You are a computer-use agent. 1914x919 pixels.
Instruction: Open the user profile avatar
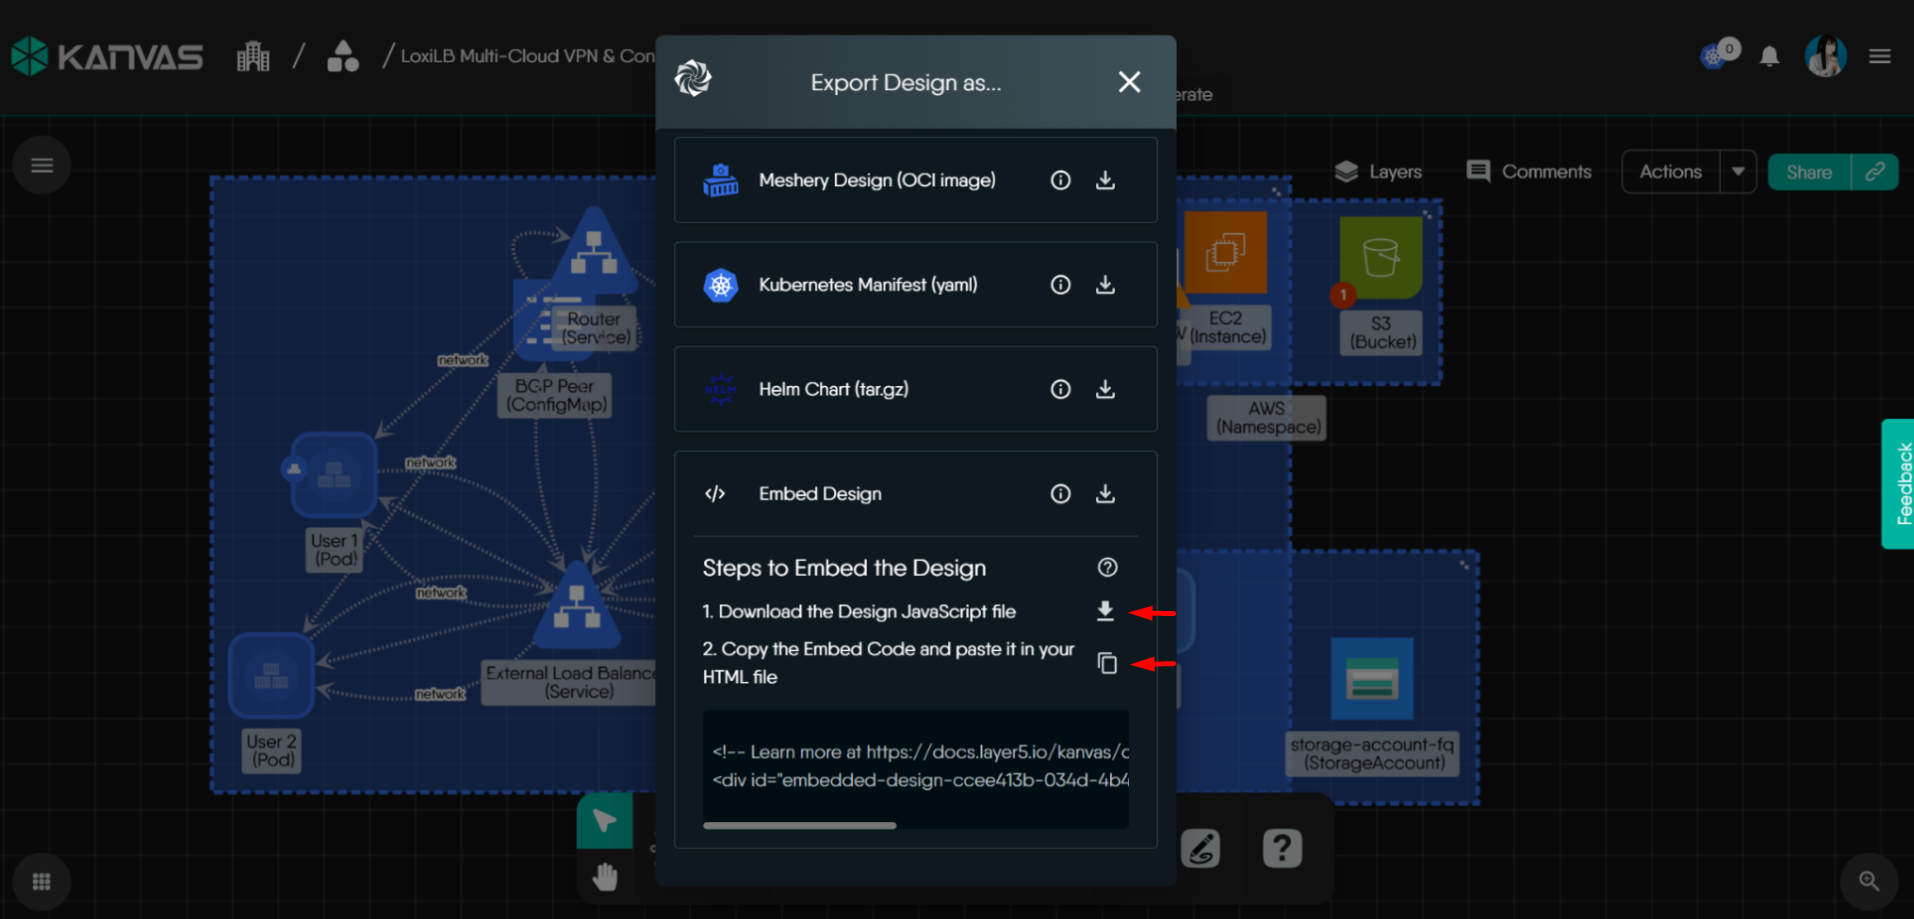pyautogui.click(x=1825, y=56)
